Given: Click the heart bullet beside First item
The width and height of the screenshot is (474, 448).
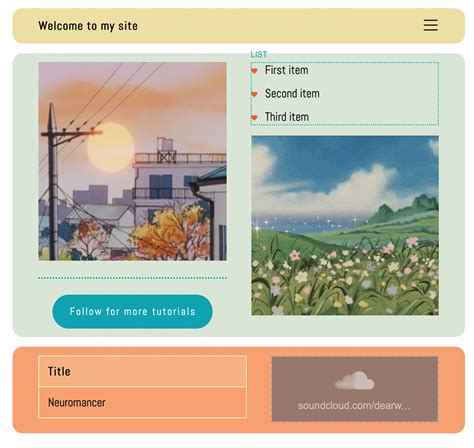Looking at the screenshot, I should 254,71.
